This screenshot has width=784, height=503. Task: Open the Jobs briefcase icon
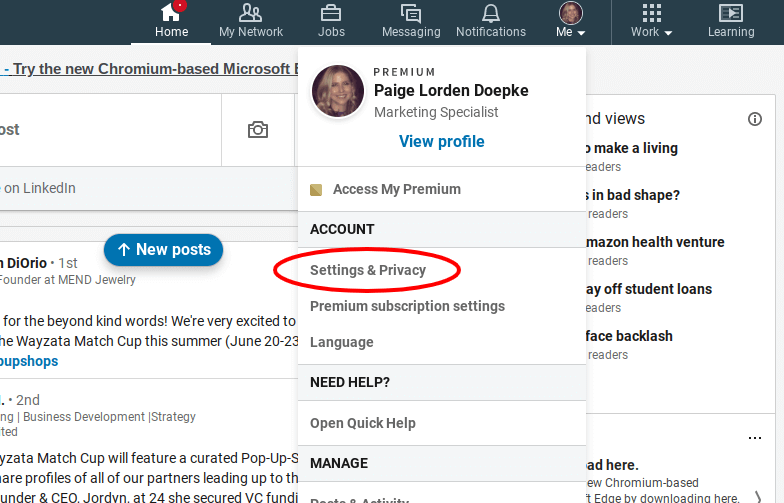(331, 14)
